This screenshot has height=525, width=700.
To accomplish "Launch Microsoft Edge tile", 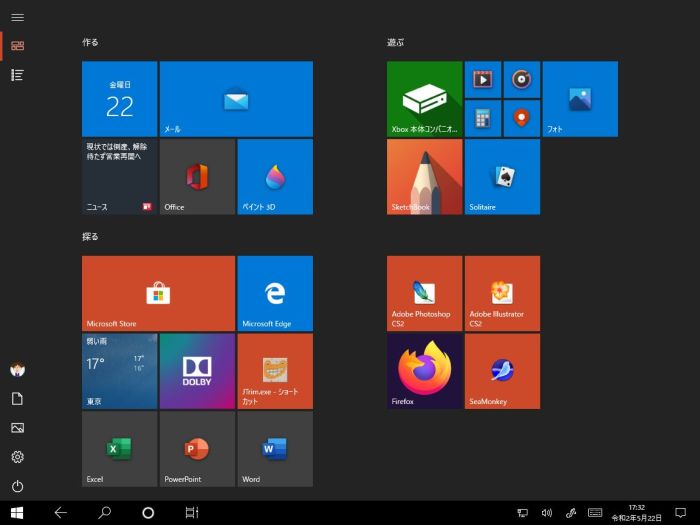I will [x=275, y=293].
